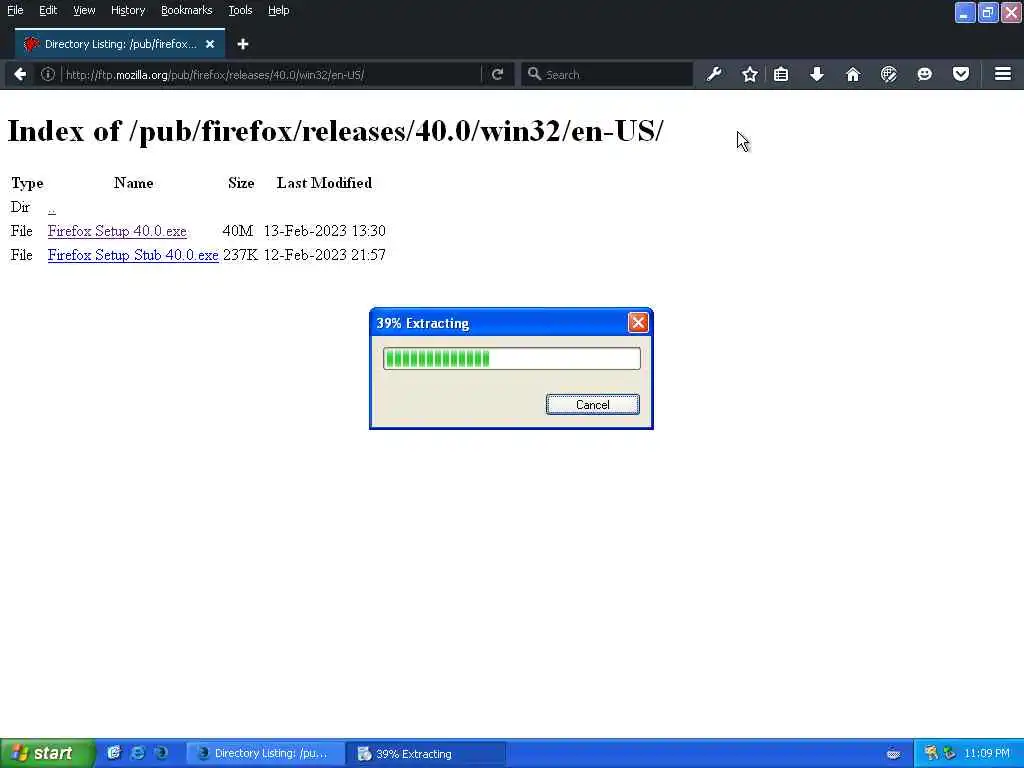This screenshot has width=1024, height=768.
Task: Click date 12-Feb-2023 21:57
Action: 325,255
